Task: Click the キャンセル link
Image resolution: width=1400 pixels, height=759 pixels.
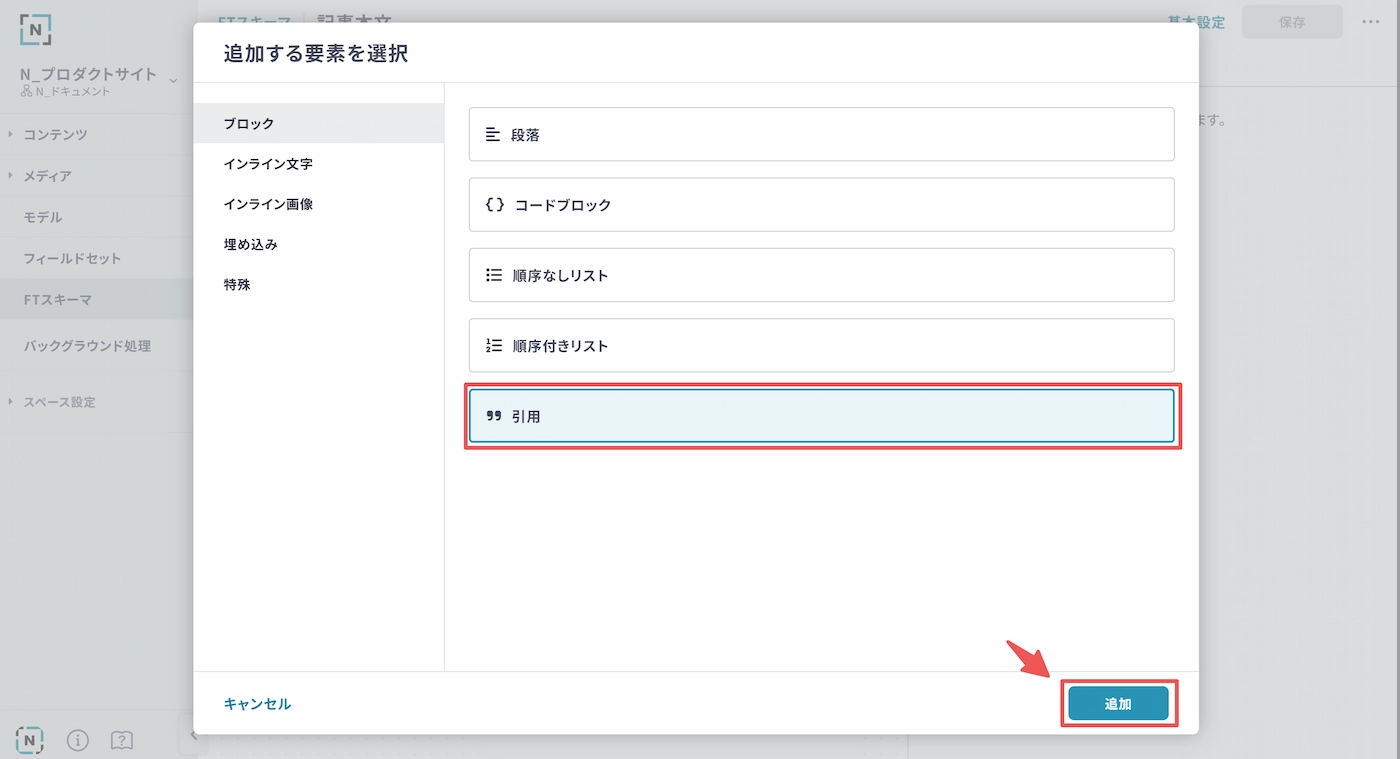Action: (257, 704)
